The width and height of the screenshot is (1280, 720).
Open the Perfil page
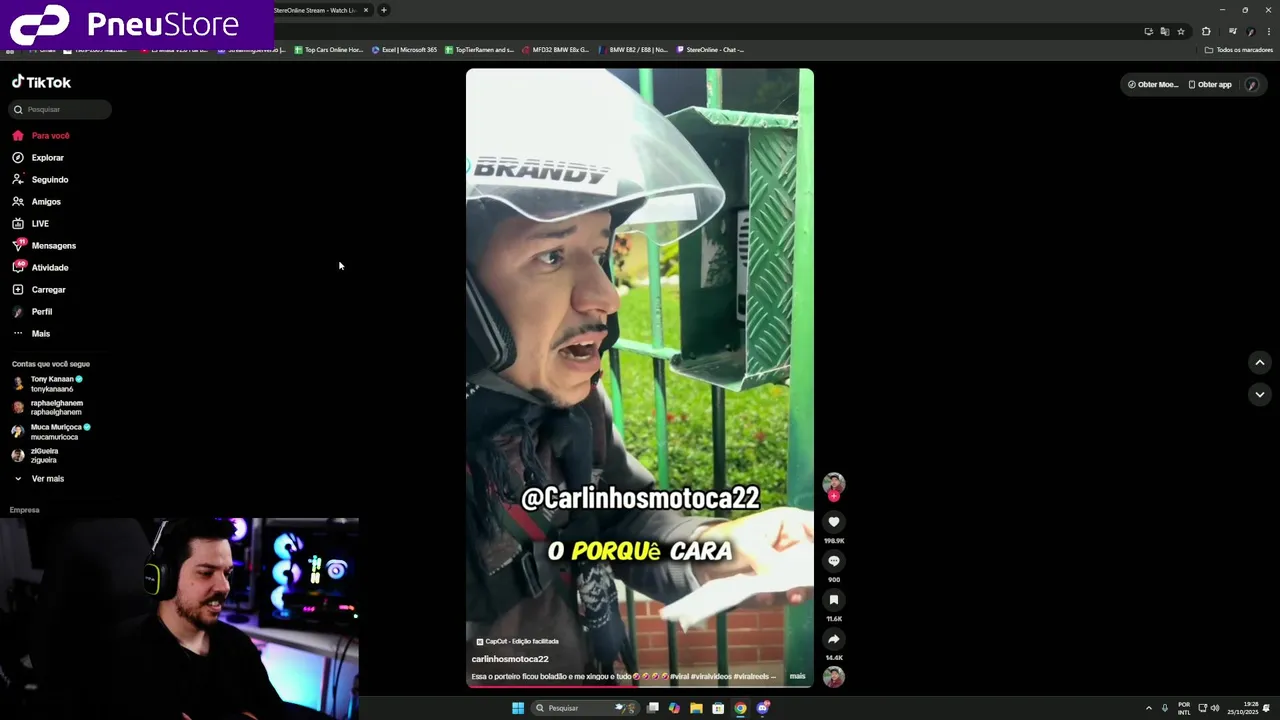(x=32, y=311)
